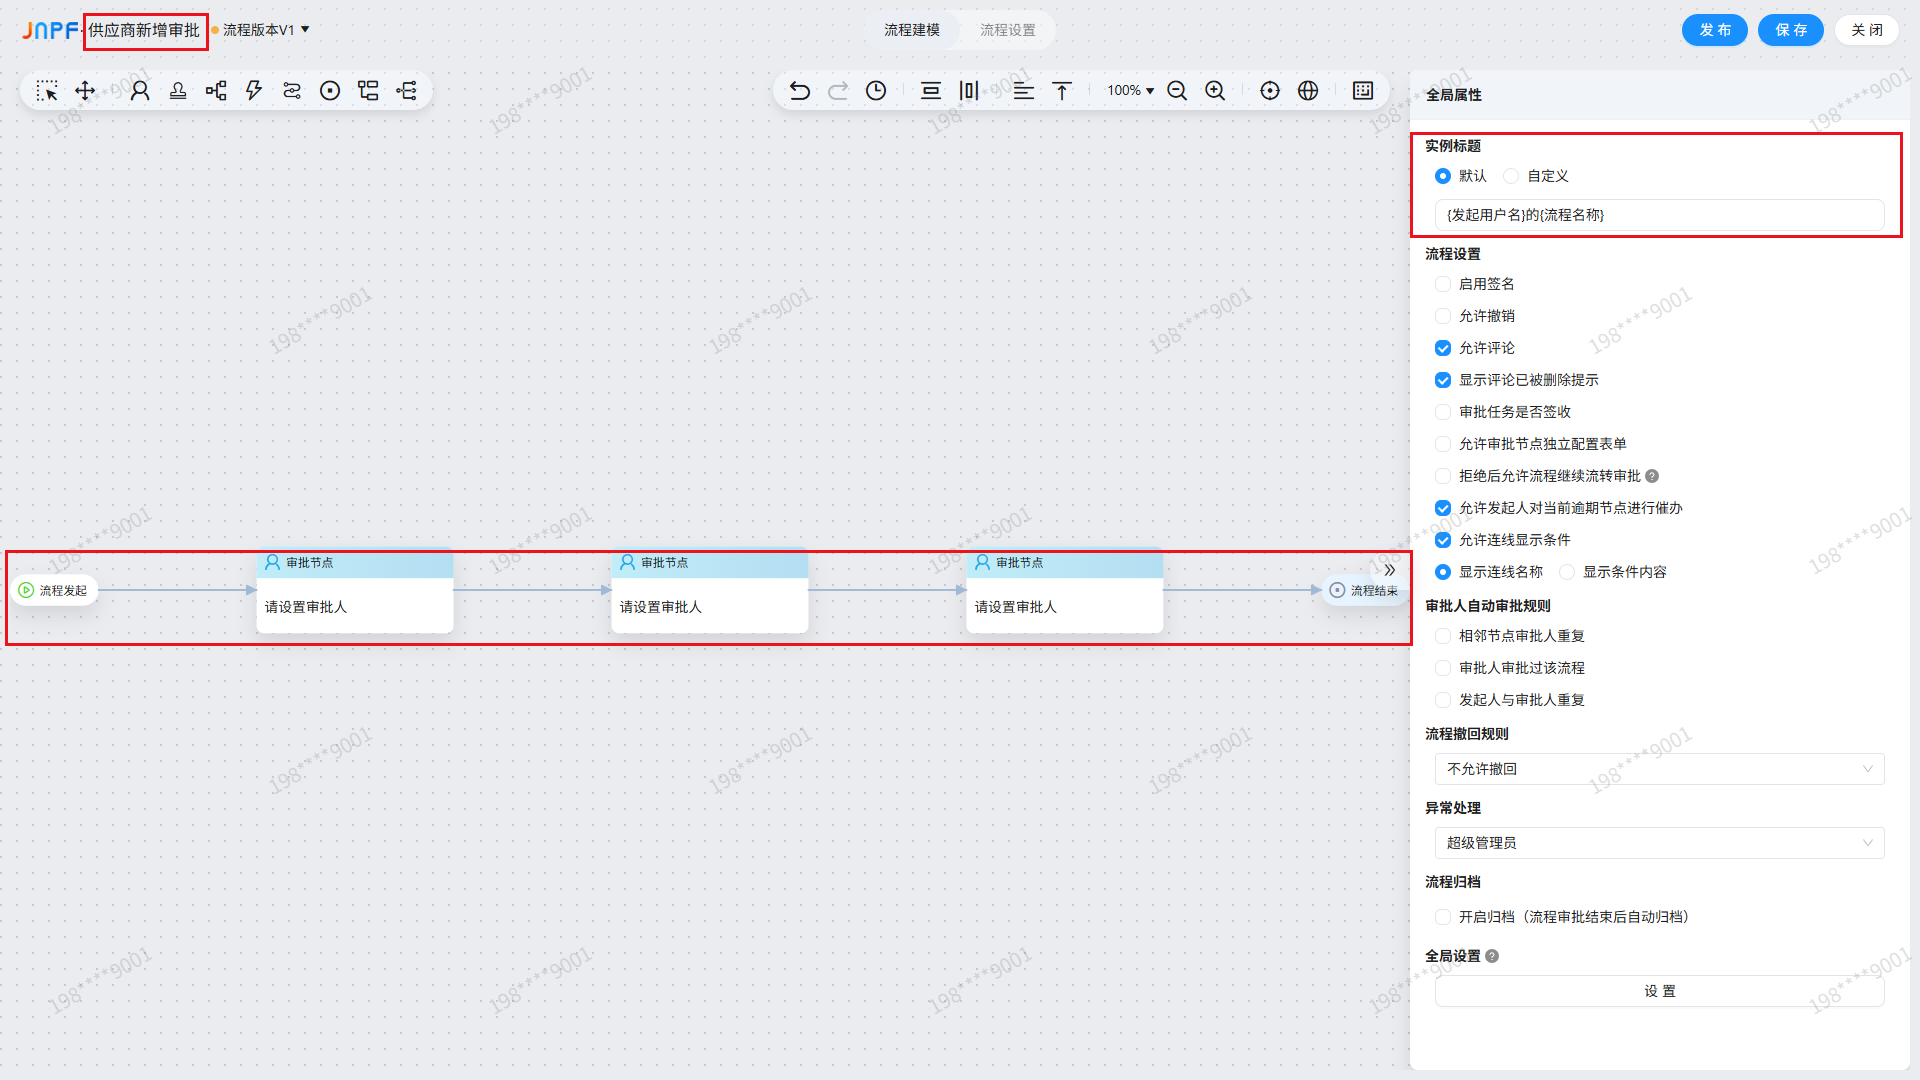Click the 发布 publish button

(x=1715, y=30)
